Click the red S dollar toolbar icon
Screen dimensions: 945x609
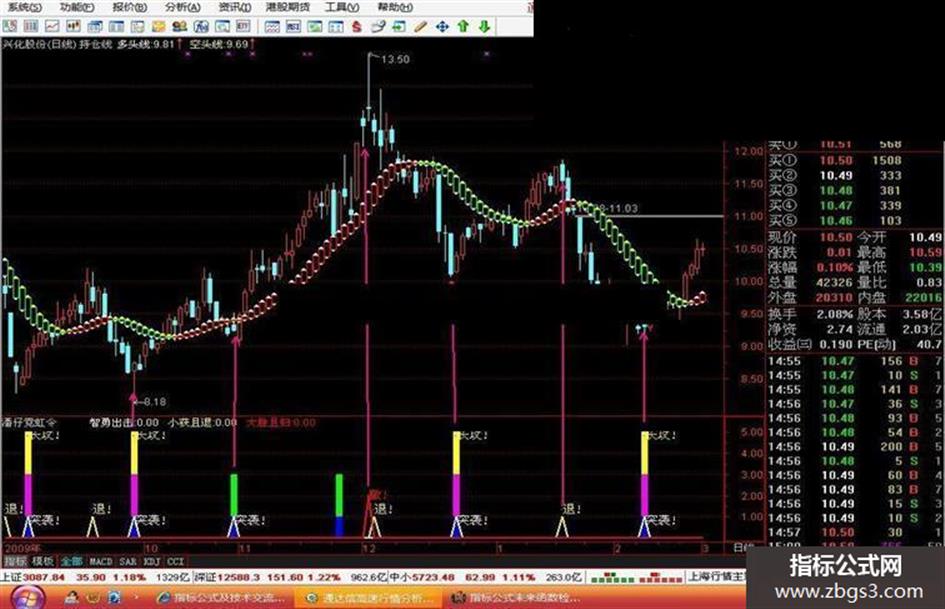pyautogui.click(x=357, y=26)
